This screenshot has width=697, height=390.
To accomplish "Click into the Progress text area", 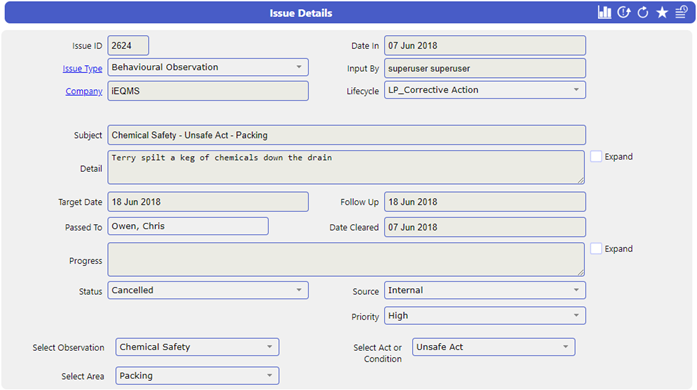I will tap(346, 259).
